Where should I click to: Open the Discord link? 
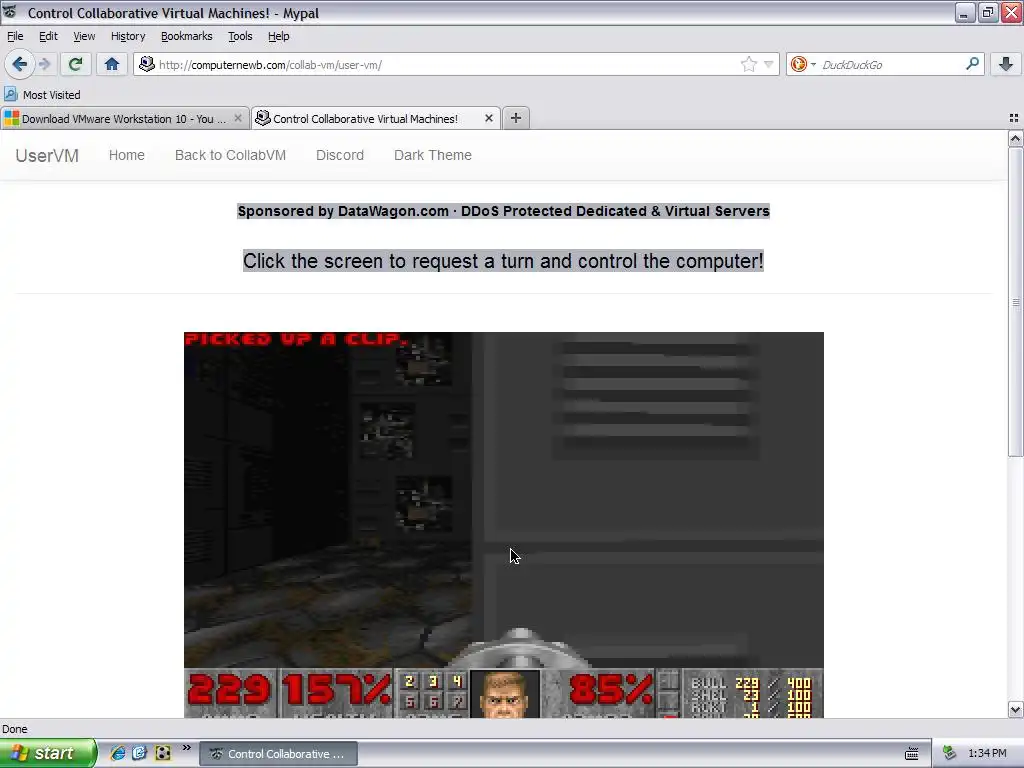click(340, 155)
